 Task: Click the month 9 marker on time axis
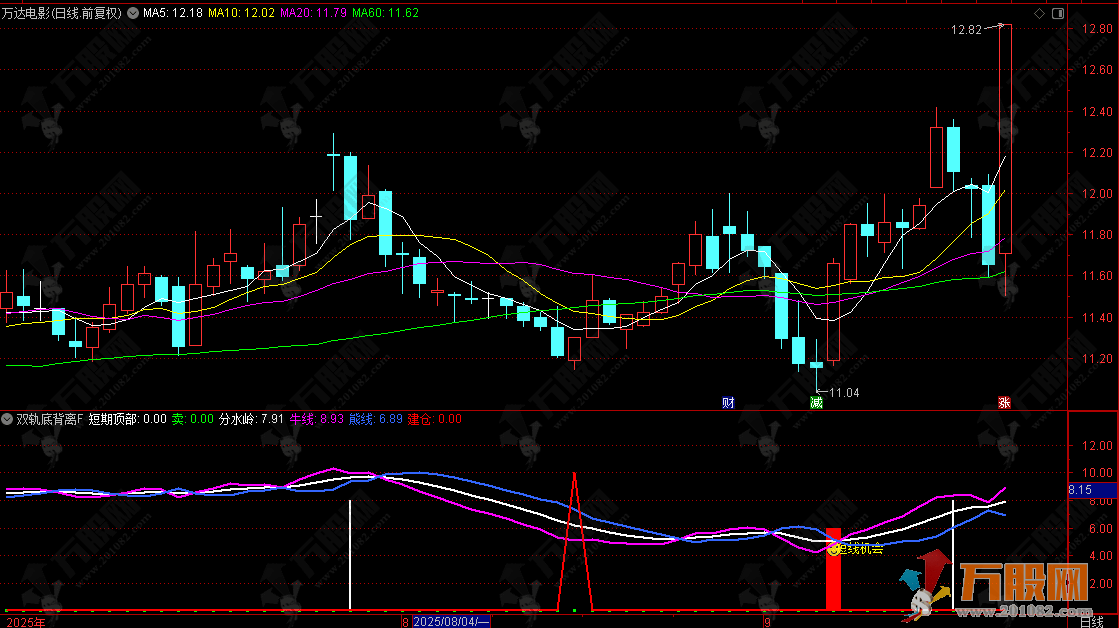(767, 622)
